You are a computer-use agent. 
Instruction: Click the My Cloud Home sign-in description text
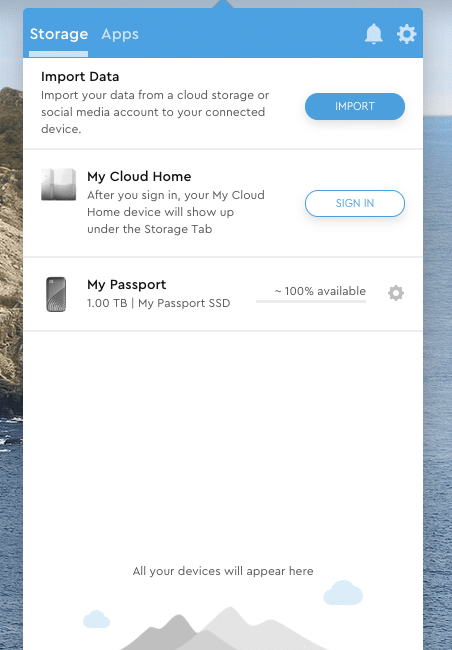[x=176, y=212]
